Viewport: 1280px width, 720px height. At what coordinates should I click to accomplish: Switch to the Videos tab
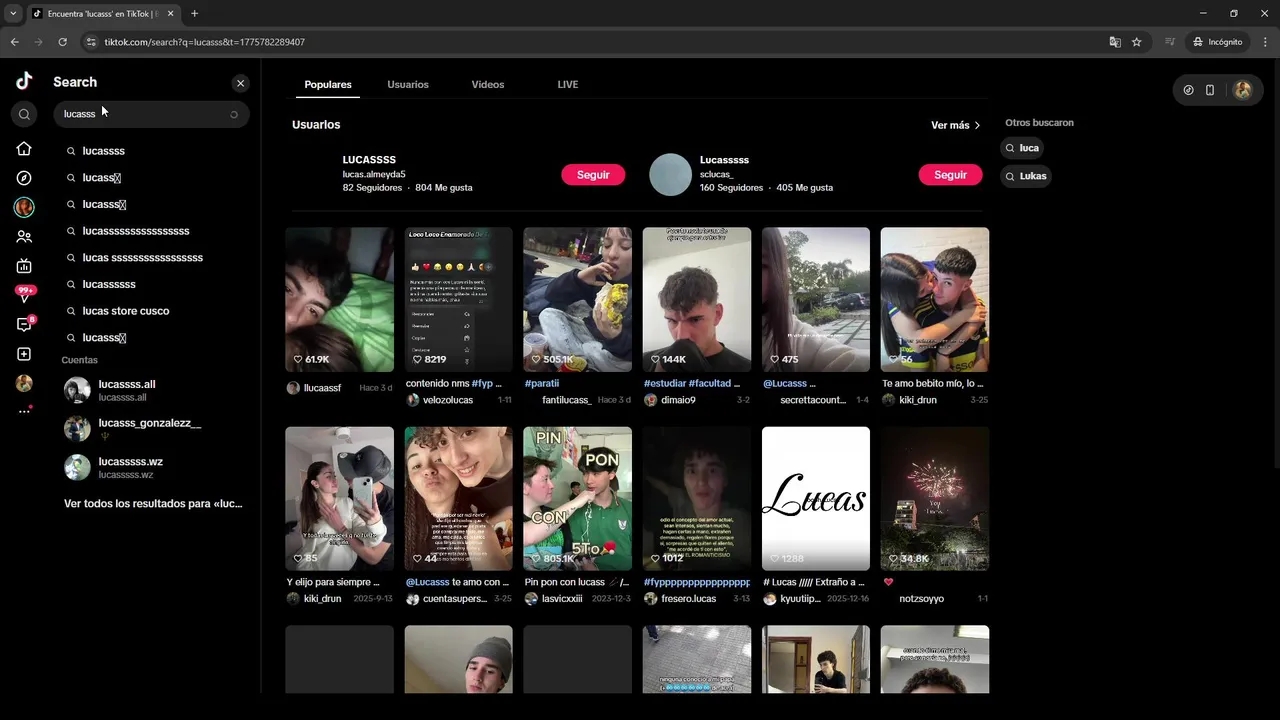[x=488, y=85]
